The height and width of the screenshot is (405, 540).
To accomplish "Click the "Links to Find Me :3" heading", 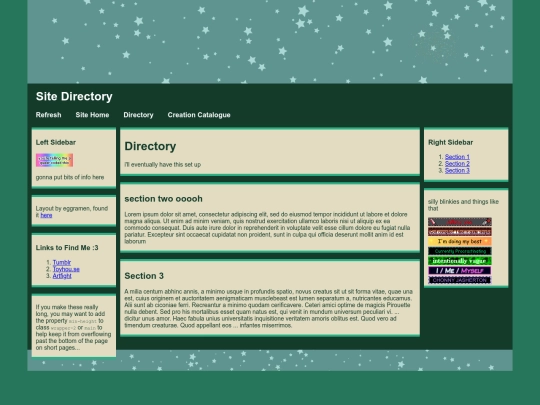I will pyautogui.click(x=67, y=248).
